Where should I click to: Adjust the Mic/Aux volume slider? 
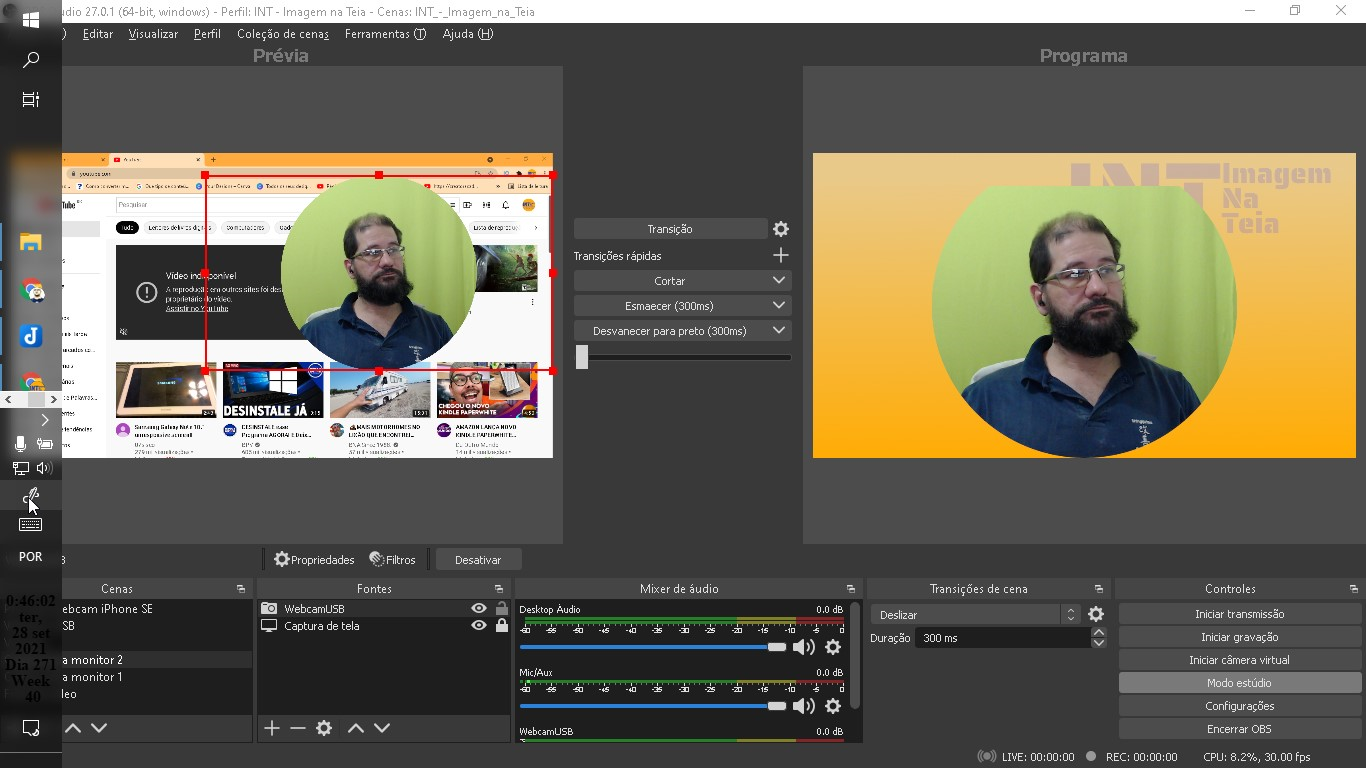pos(775,706)
